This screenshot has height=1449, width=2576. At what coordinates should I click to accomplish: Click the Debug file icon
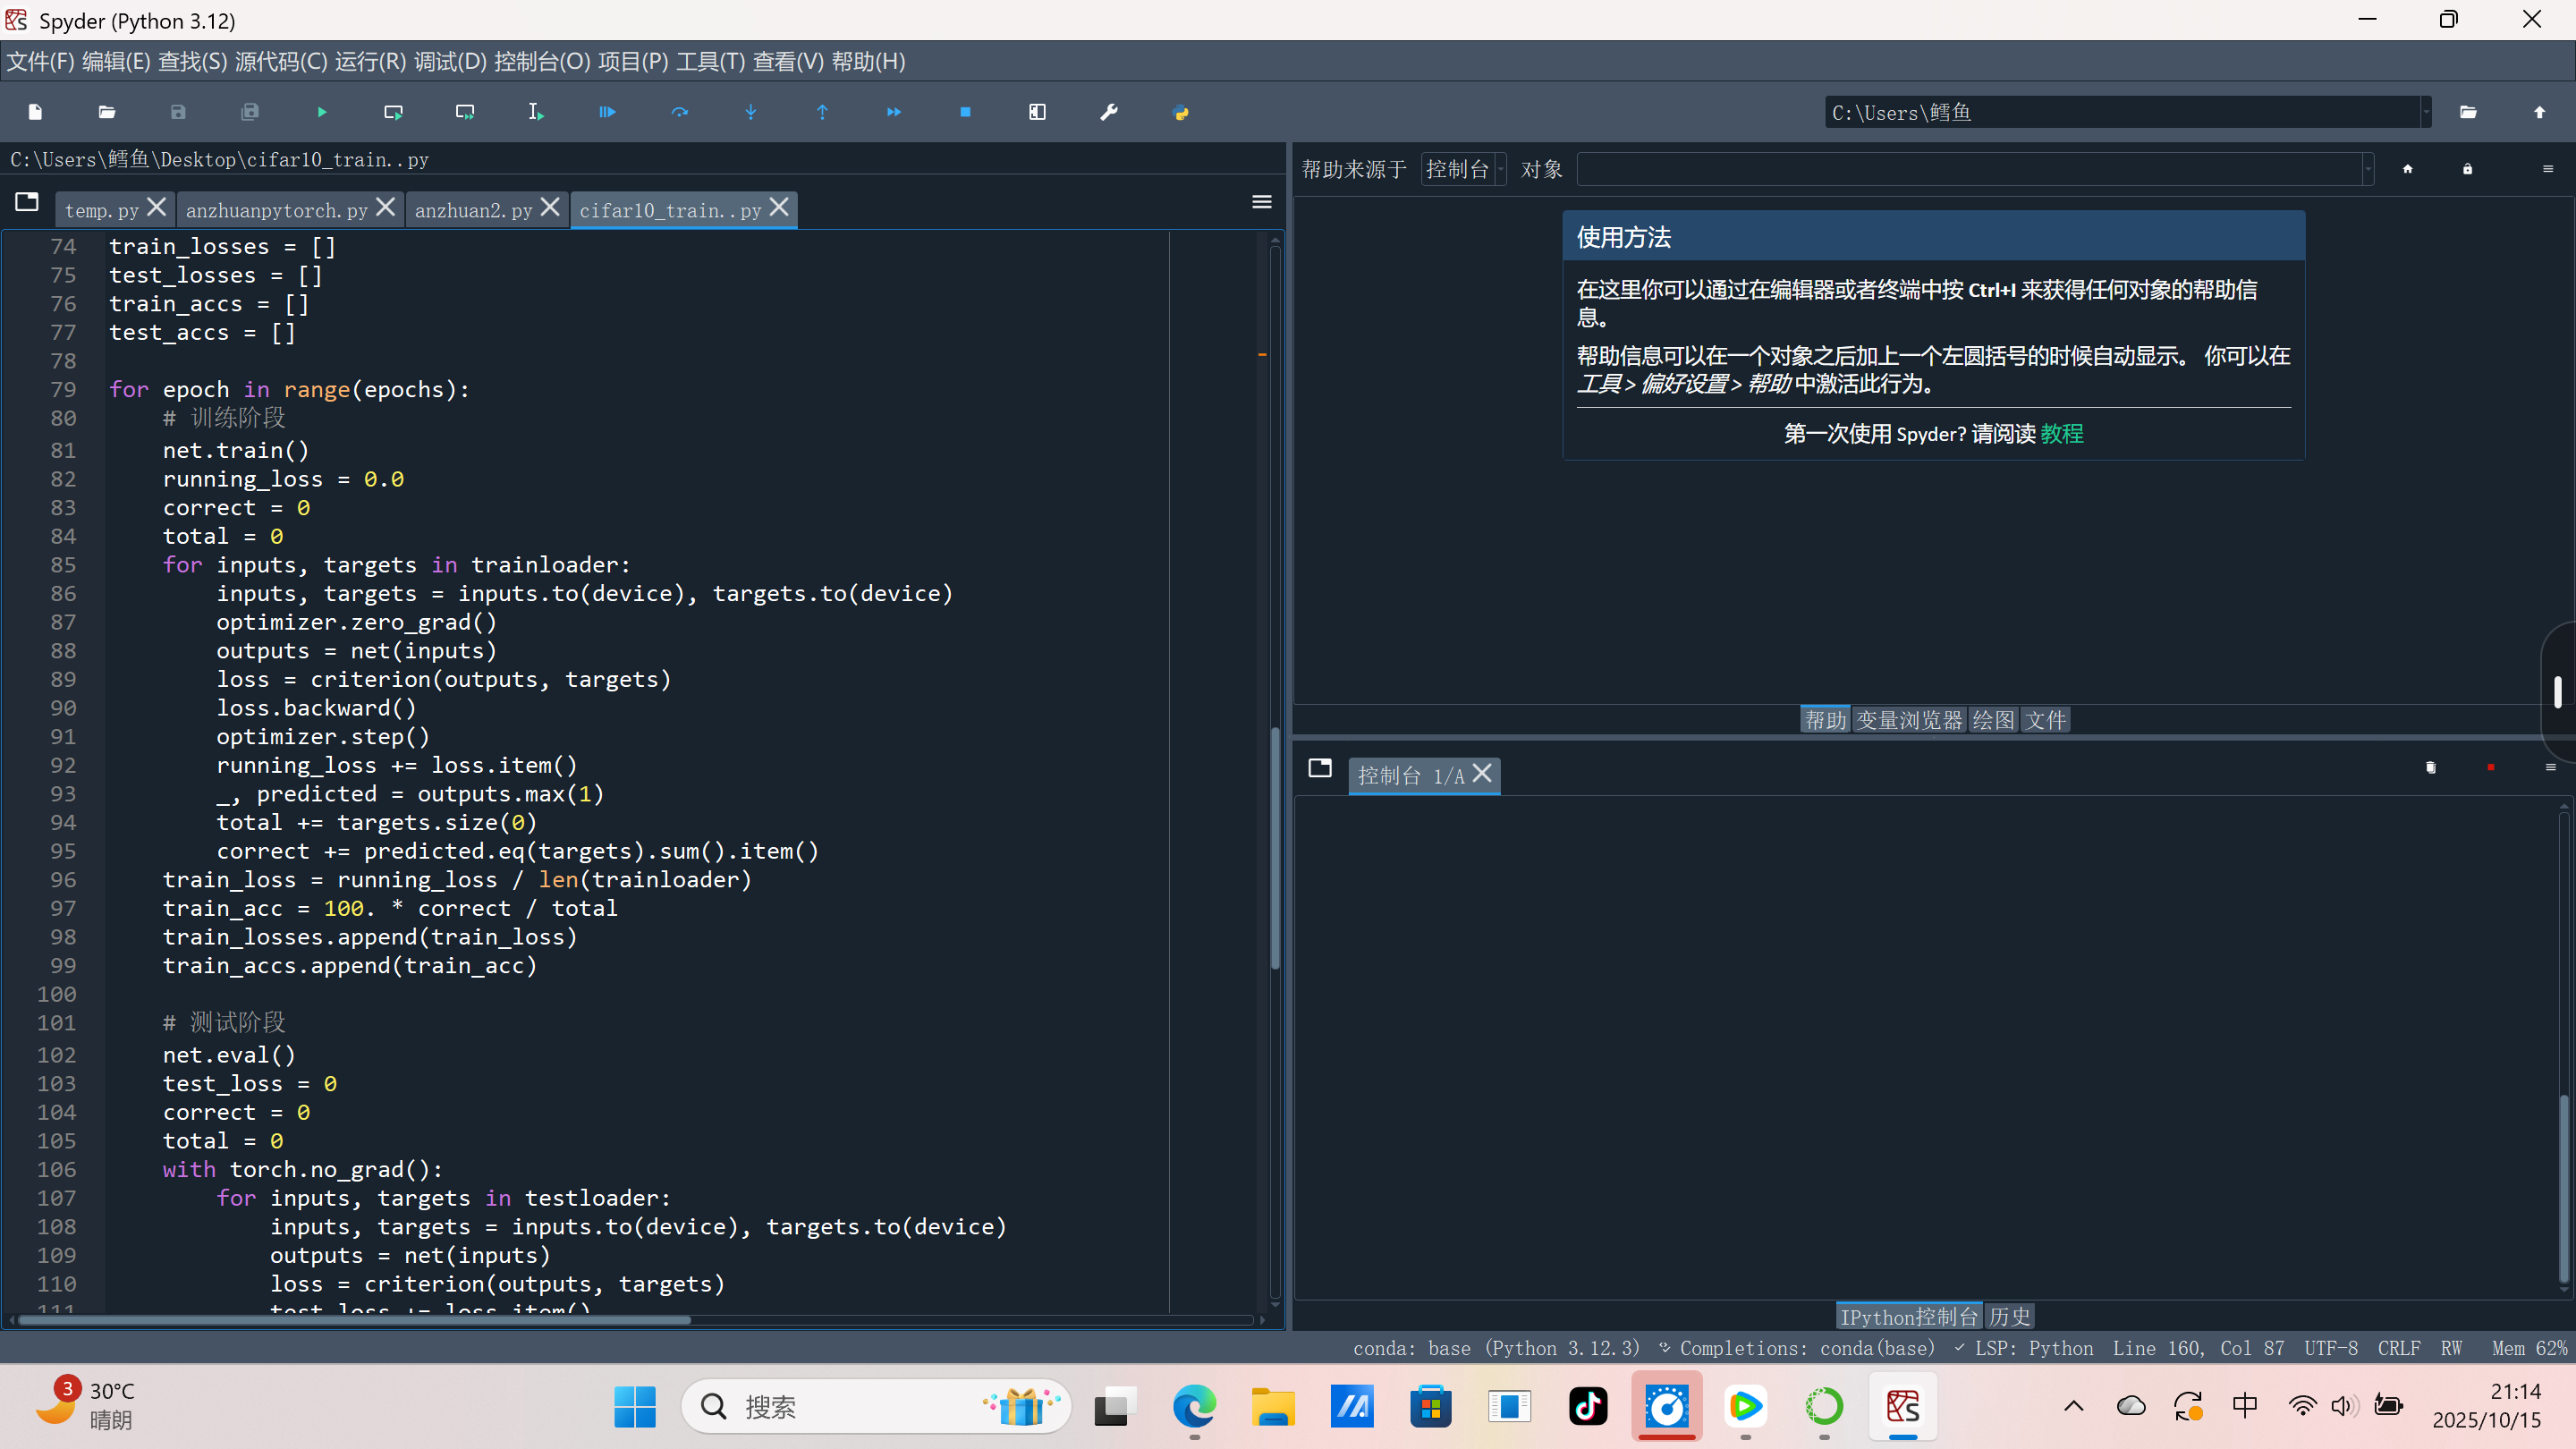point(607,112)
